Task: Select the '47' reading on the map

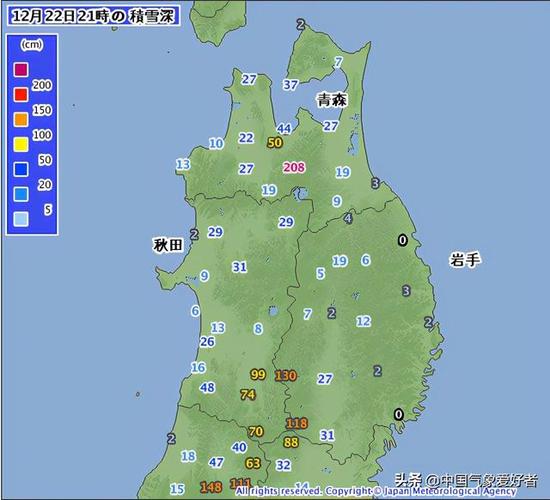Action: pos(216,462)
